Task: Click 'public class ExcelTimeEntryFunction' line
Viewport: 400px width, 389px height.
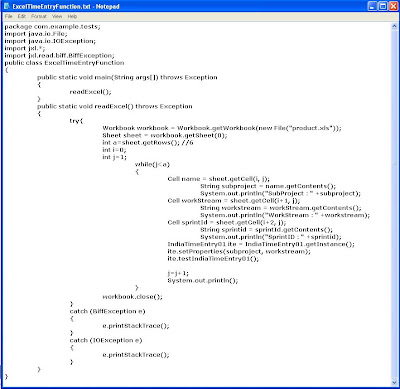Action: coord(64,63)
